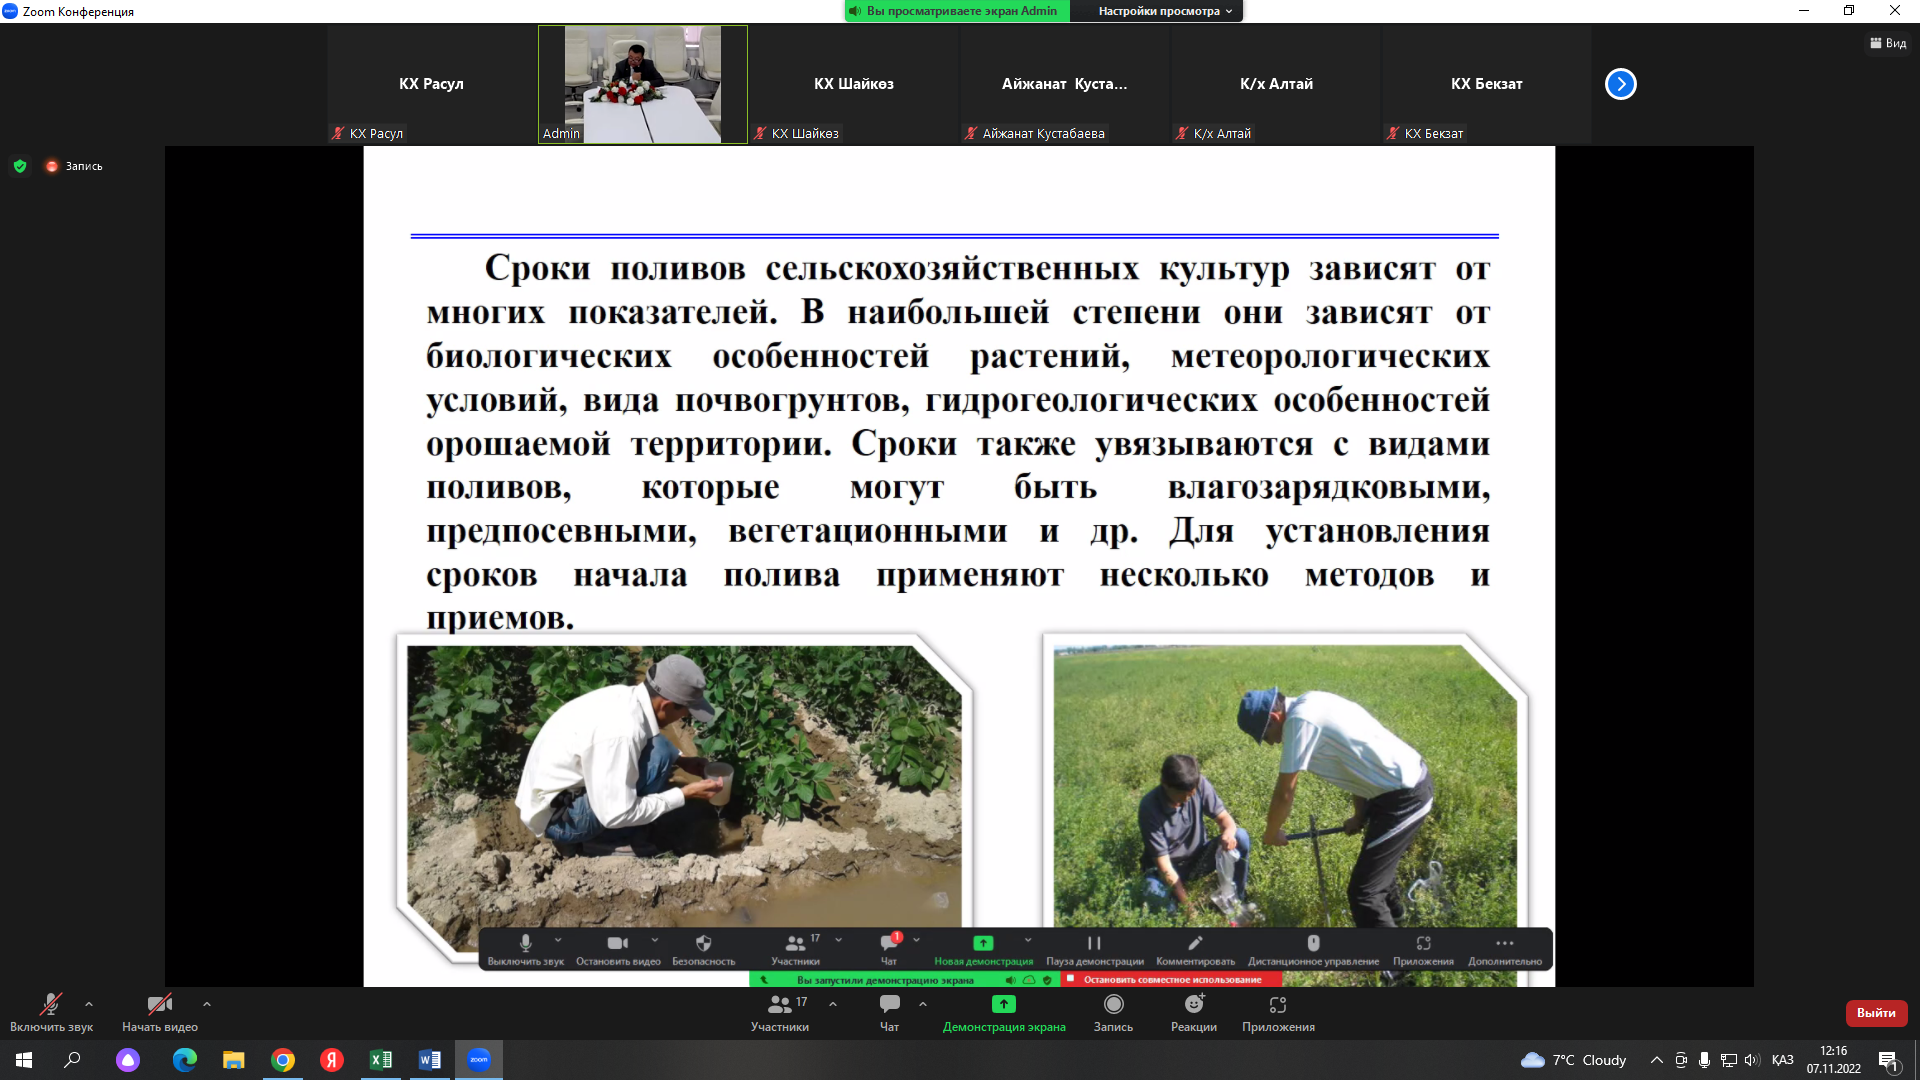
Task: Open the weather widget 7°C Cloudy
Action: pyautogui.click(x=1573, y=1060)
